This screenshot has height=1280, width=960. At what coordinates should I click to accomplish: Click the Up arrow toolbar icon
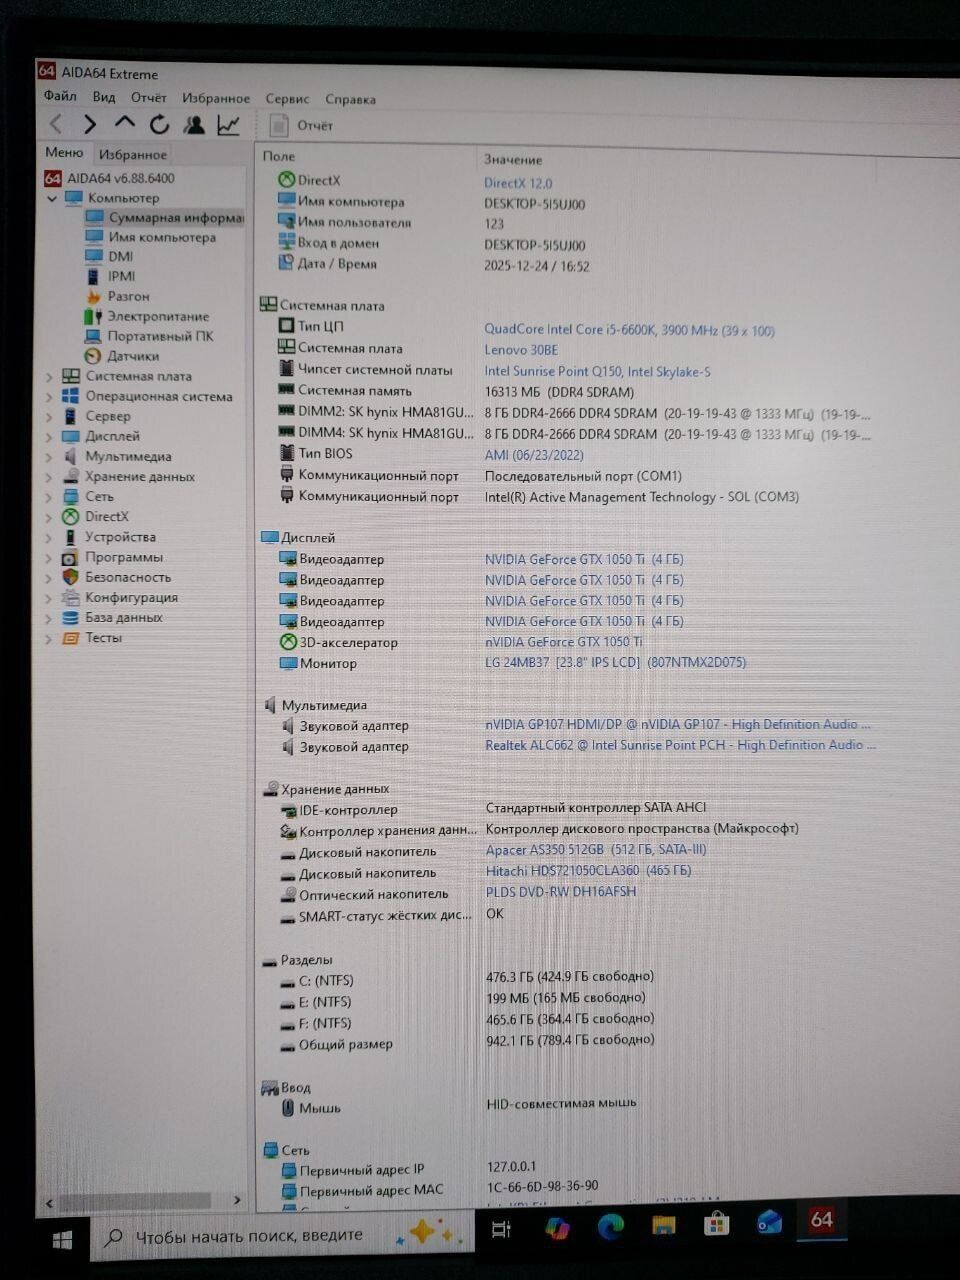(x=124, y=123)
